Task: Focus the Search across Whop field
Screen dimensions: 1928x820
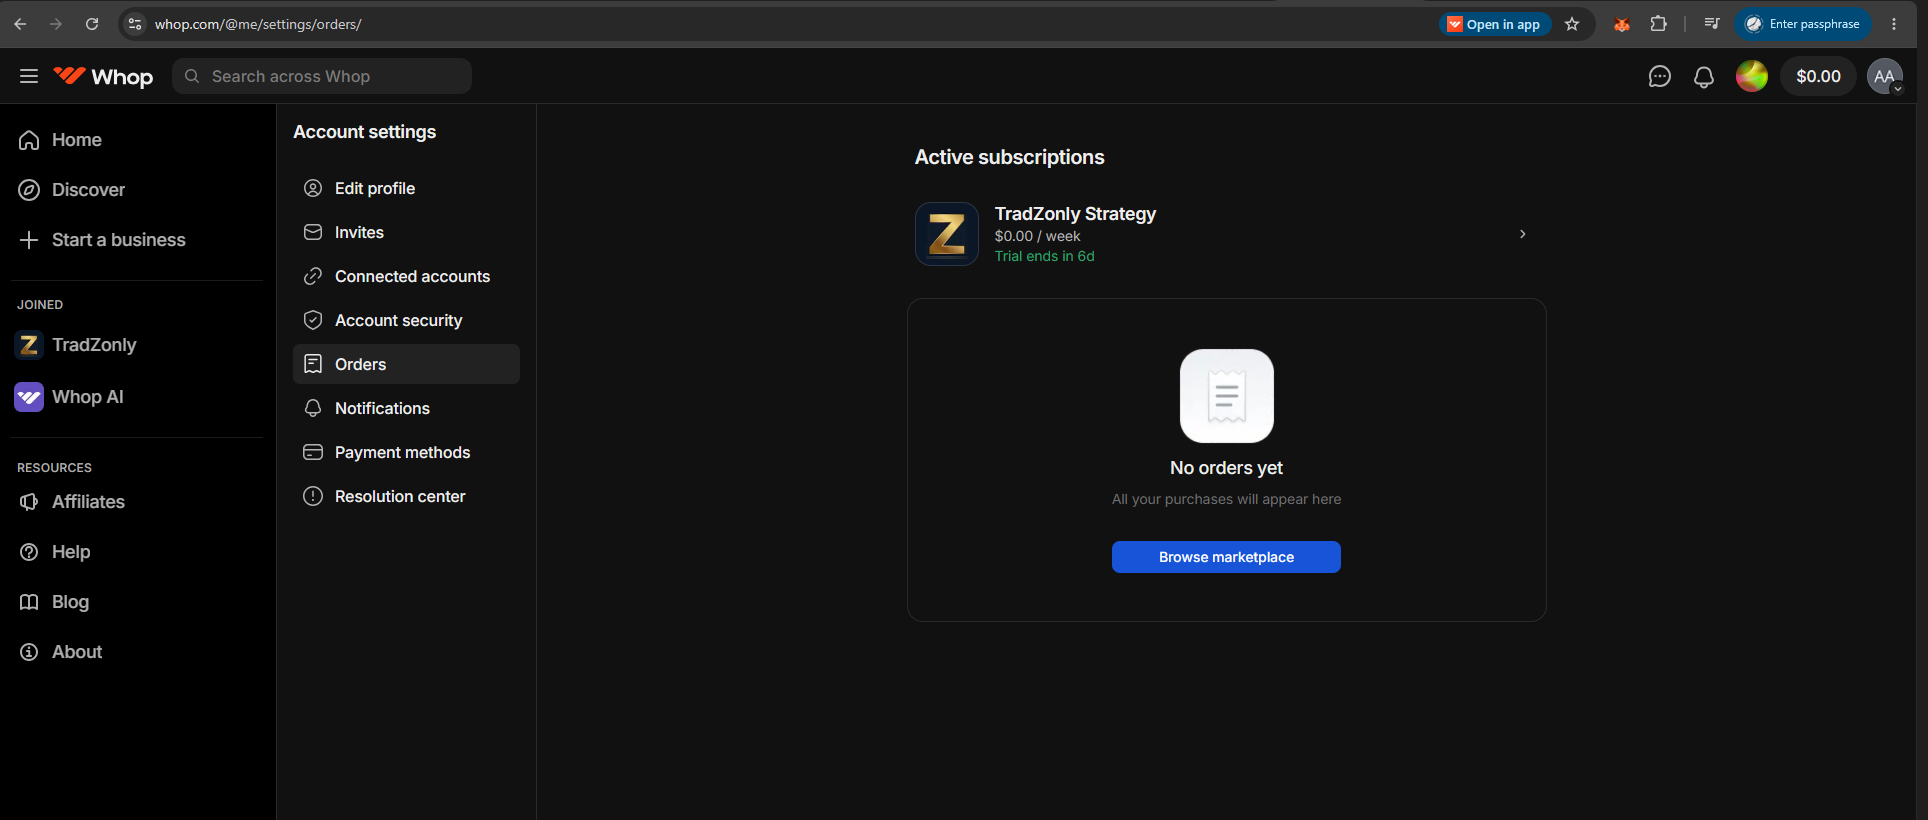Action: click(x=322, y=76)
